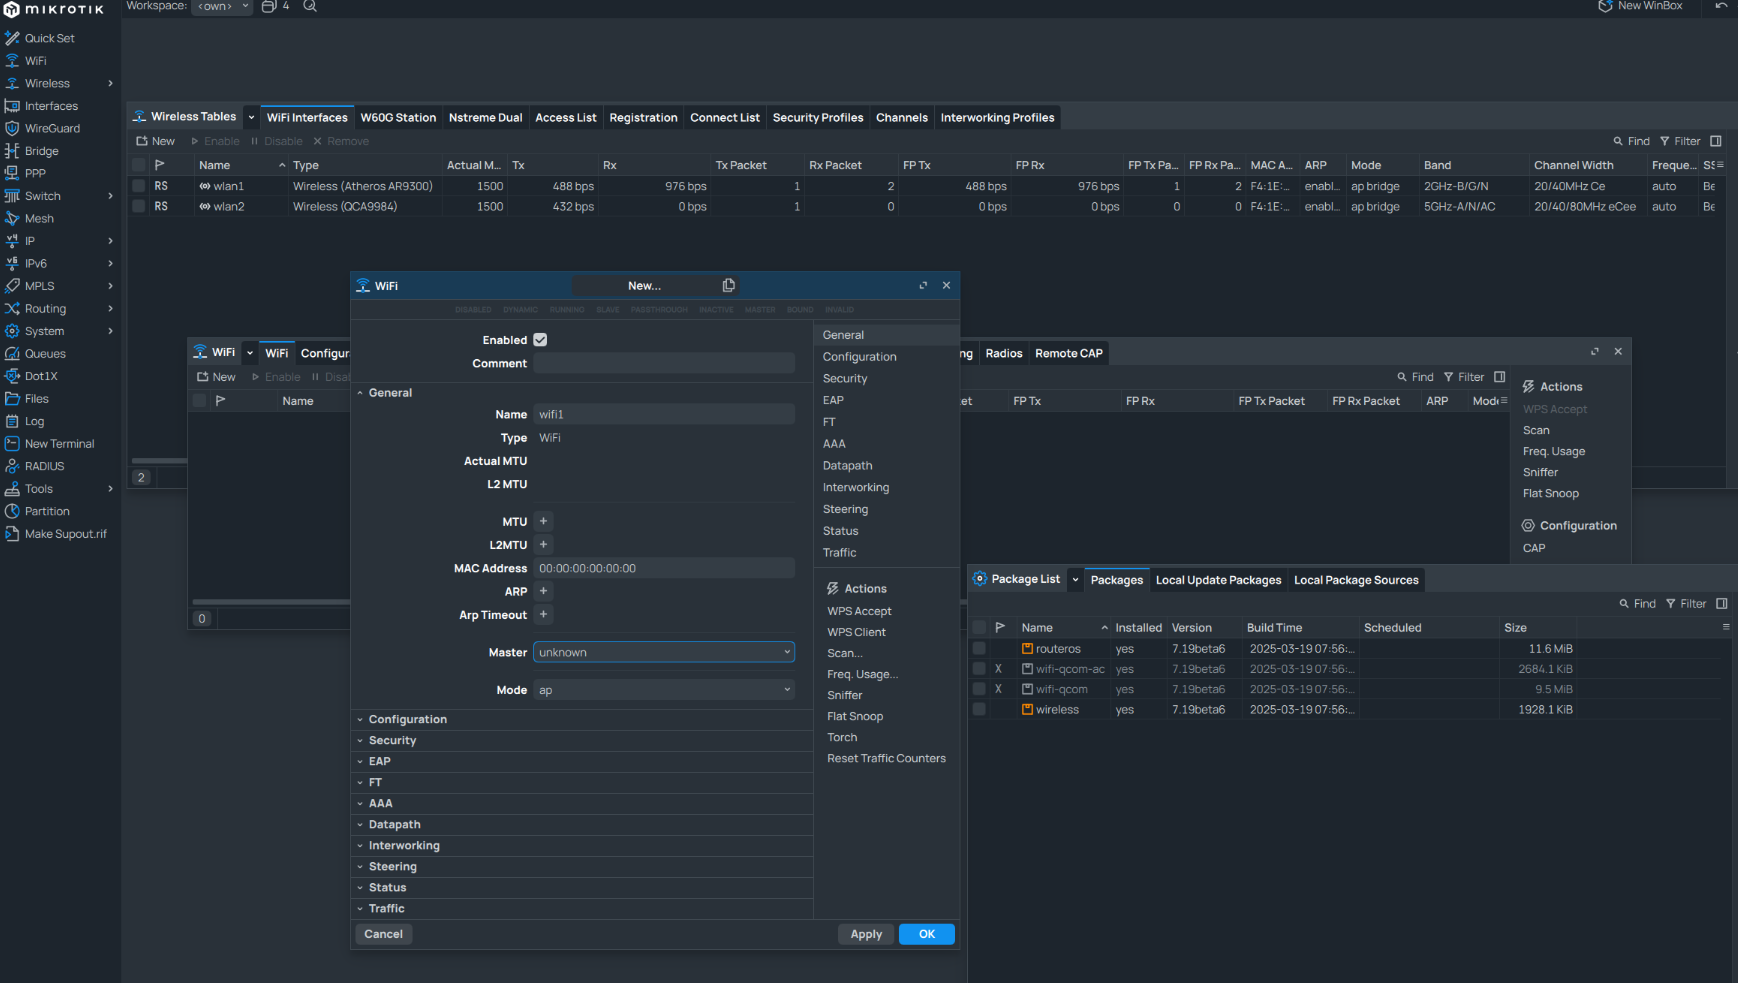Click the Comment field
This screenshot has width=1738, height=983.
(x=664, y=363)
